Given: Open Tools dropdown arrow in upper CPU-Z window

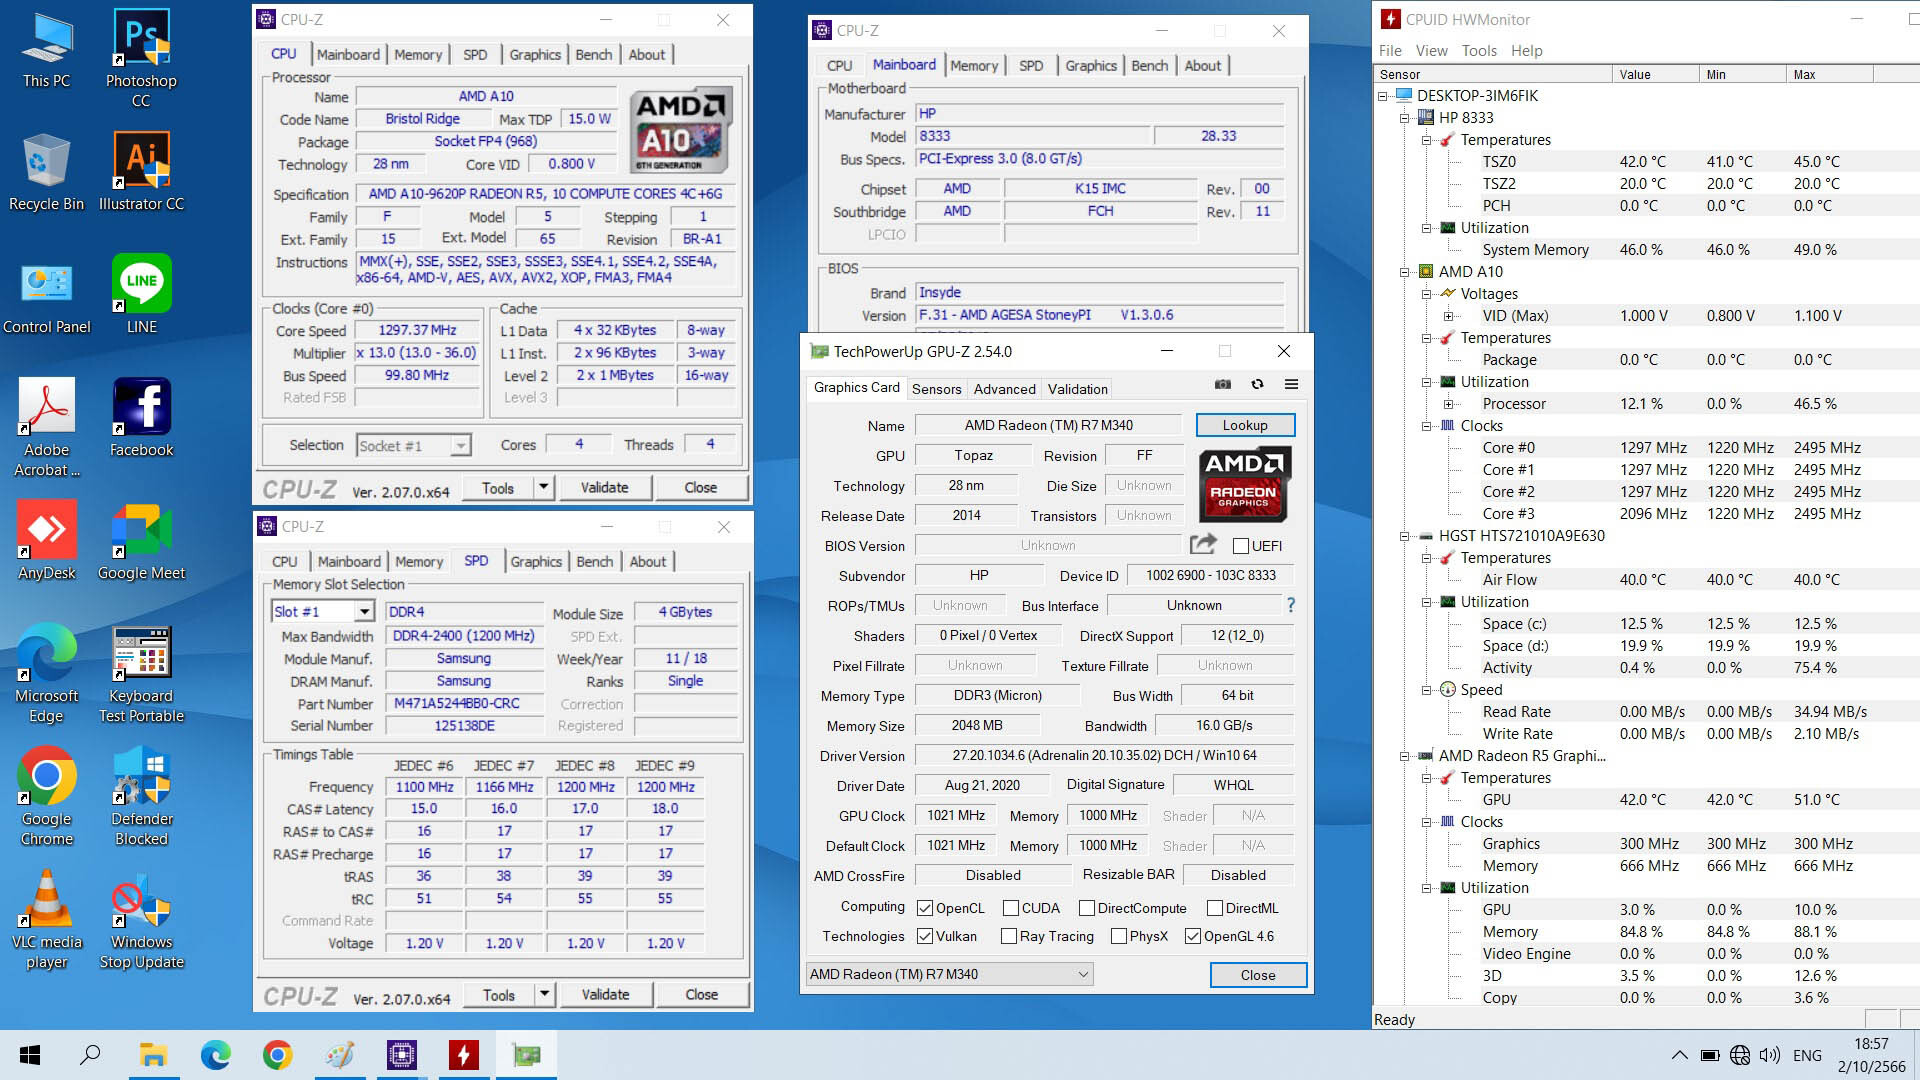Looking at the screenshot, I should pos(544,488).
